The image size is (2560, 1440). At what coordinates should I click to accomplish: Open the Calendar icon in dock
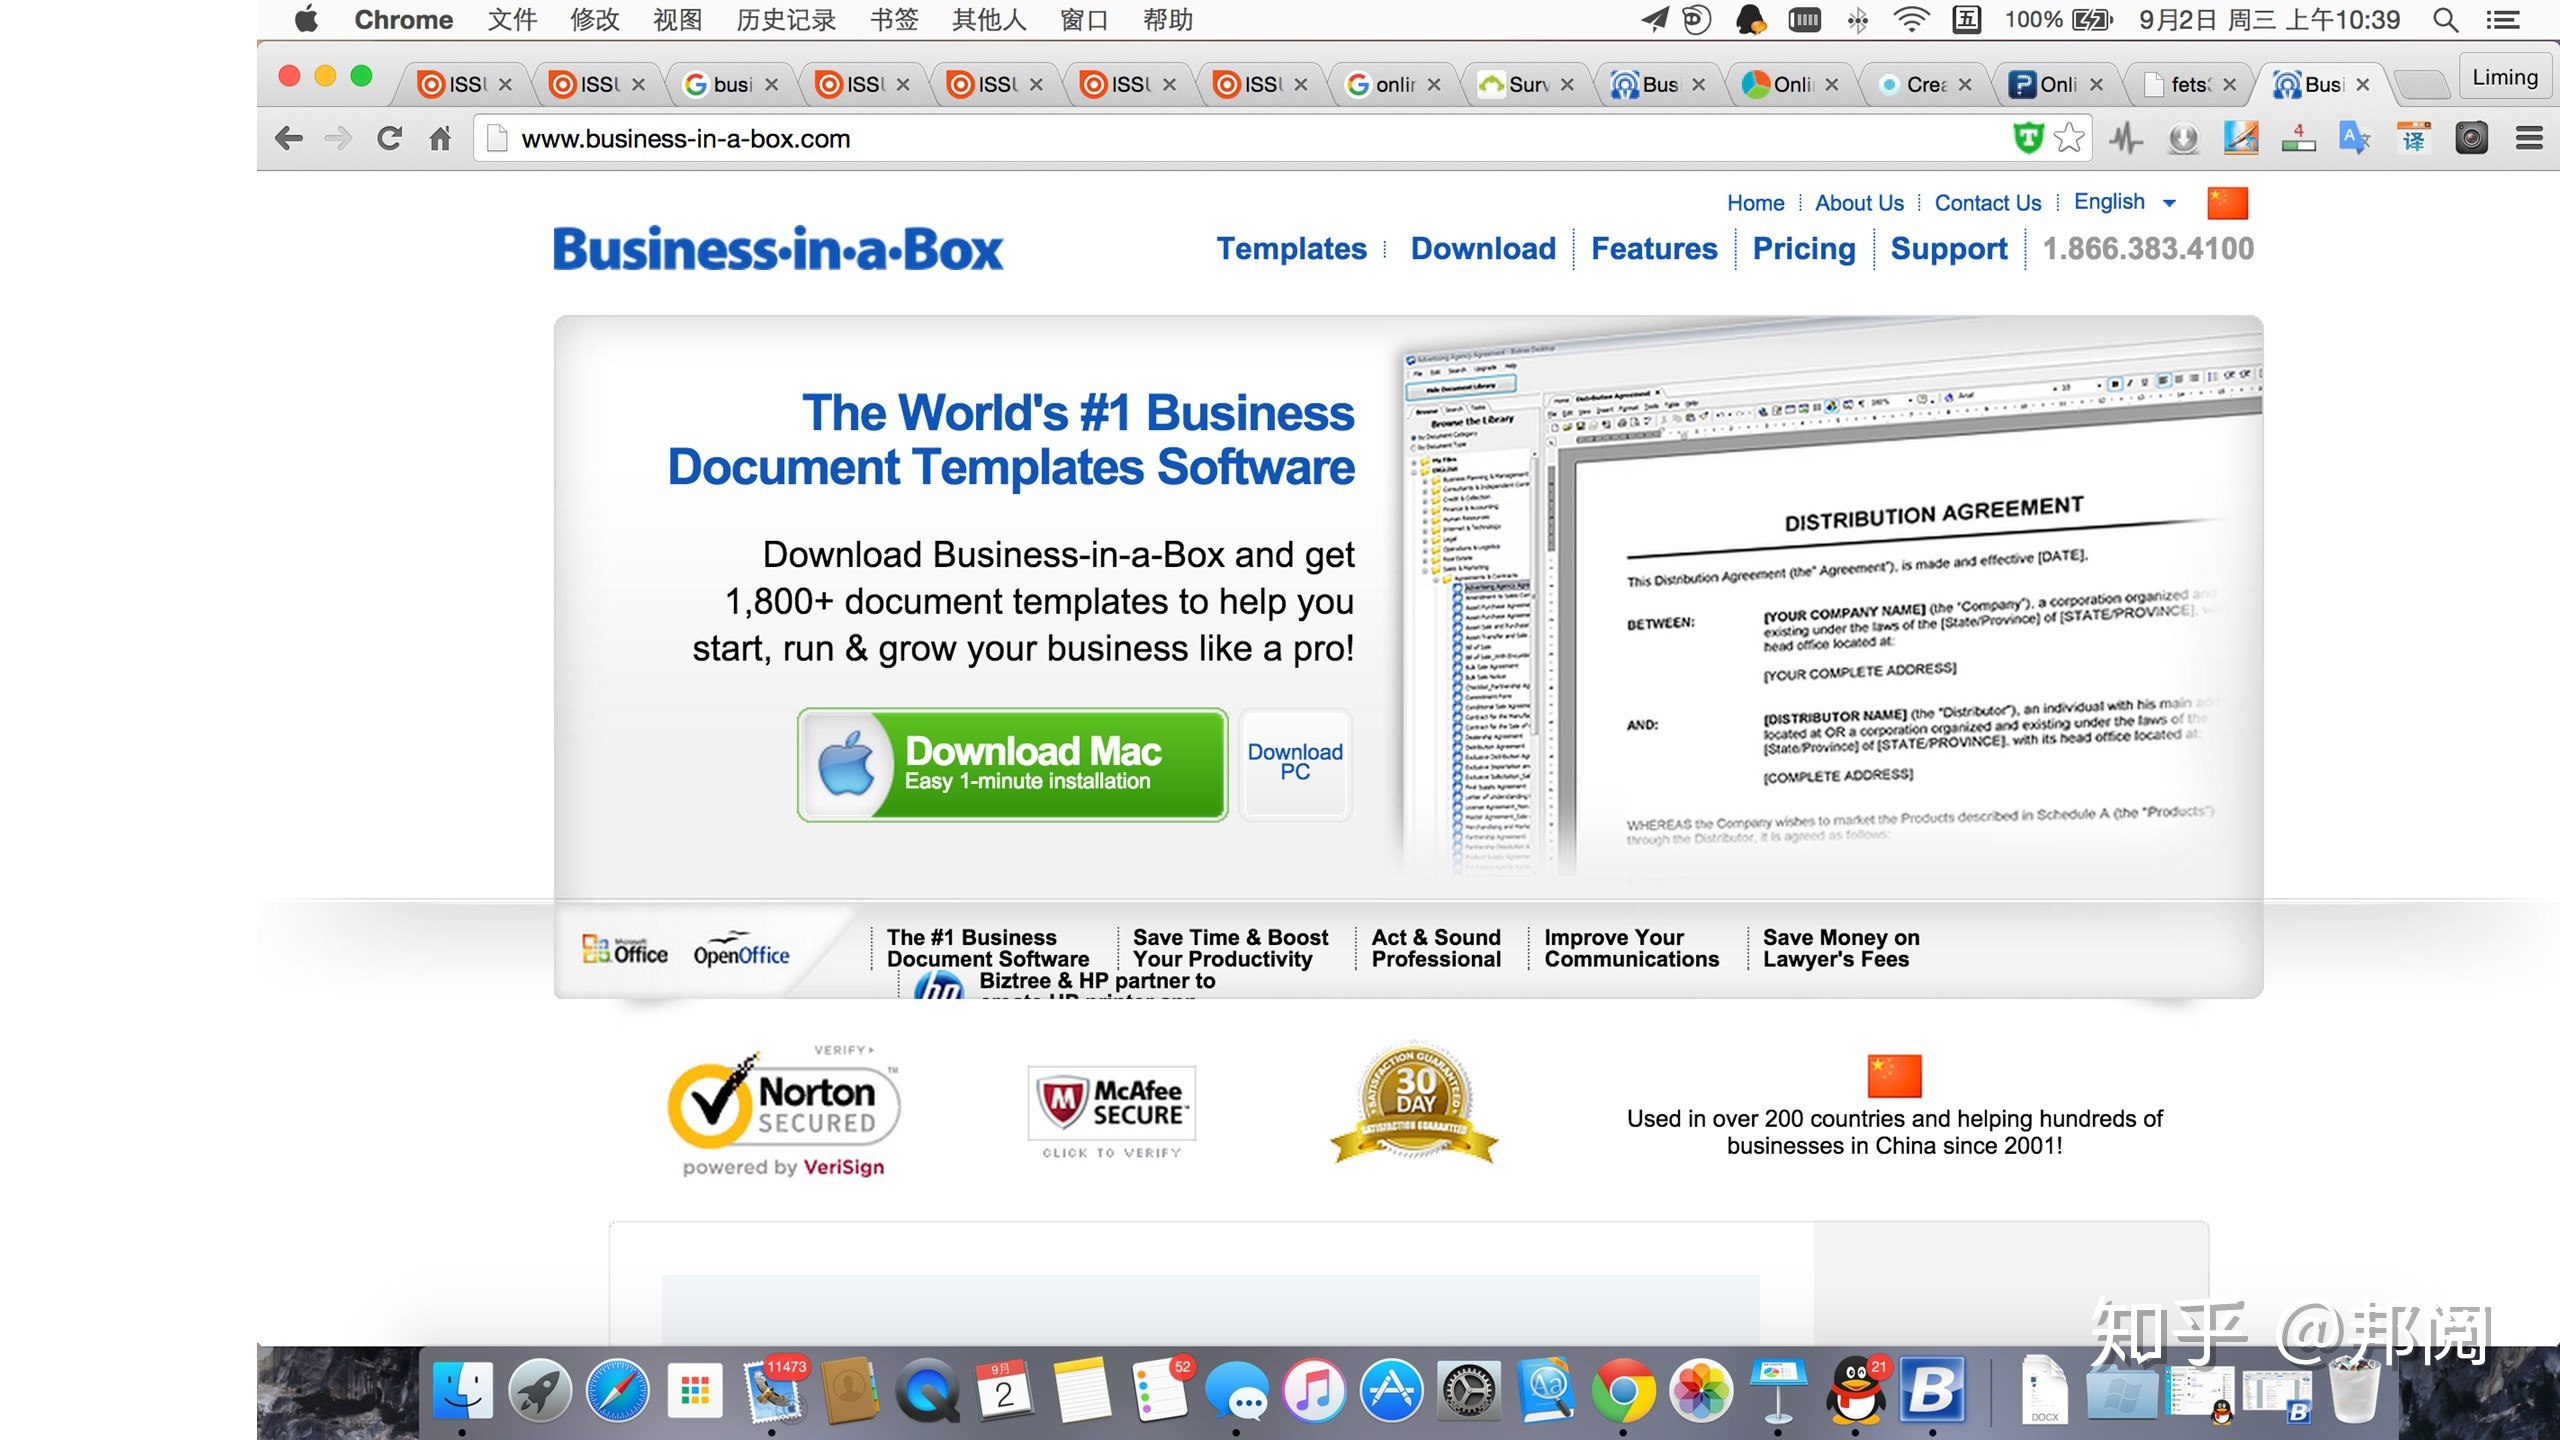[x=1004, y=1390]
